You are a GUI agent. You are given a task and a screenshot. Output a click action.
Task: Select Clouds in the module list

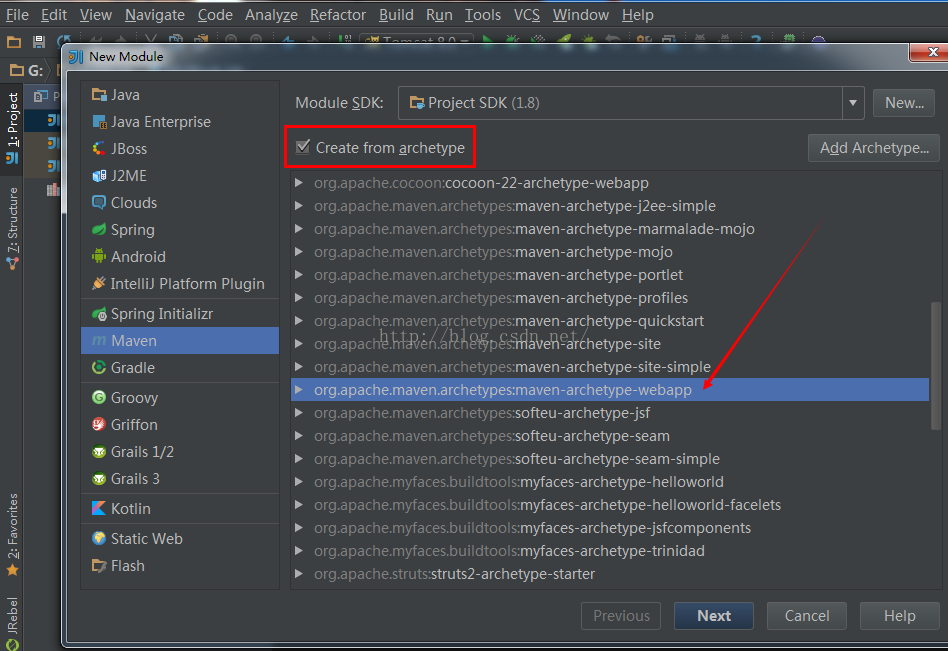180,202
